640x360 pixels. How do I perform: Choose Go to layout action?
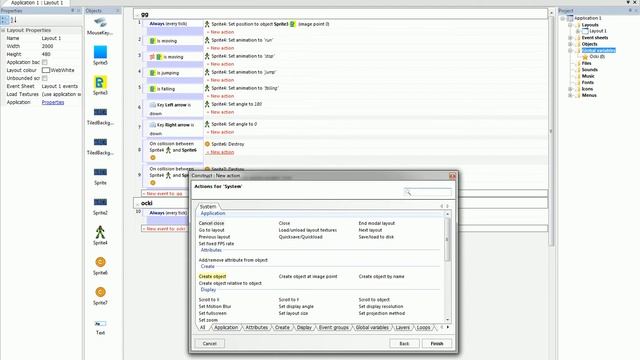pos(211,230)
